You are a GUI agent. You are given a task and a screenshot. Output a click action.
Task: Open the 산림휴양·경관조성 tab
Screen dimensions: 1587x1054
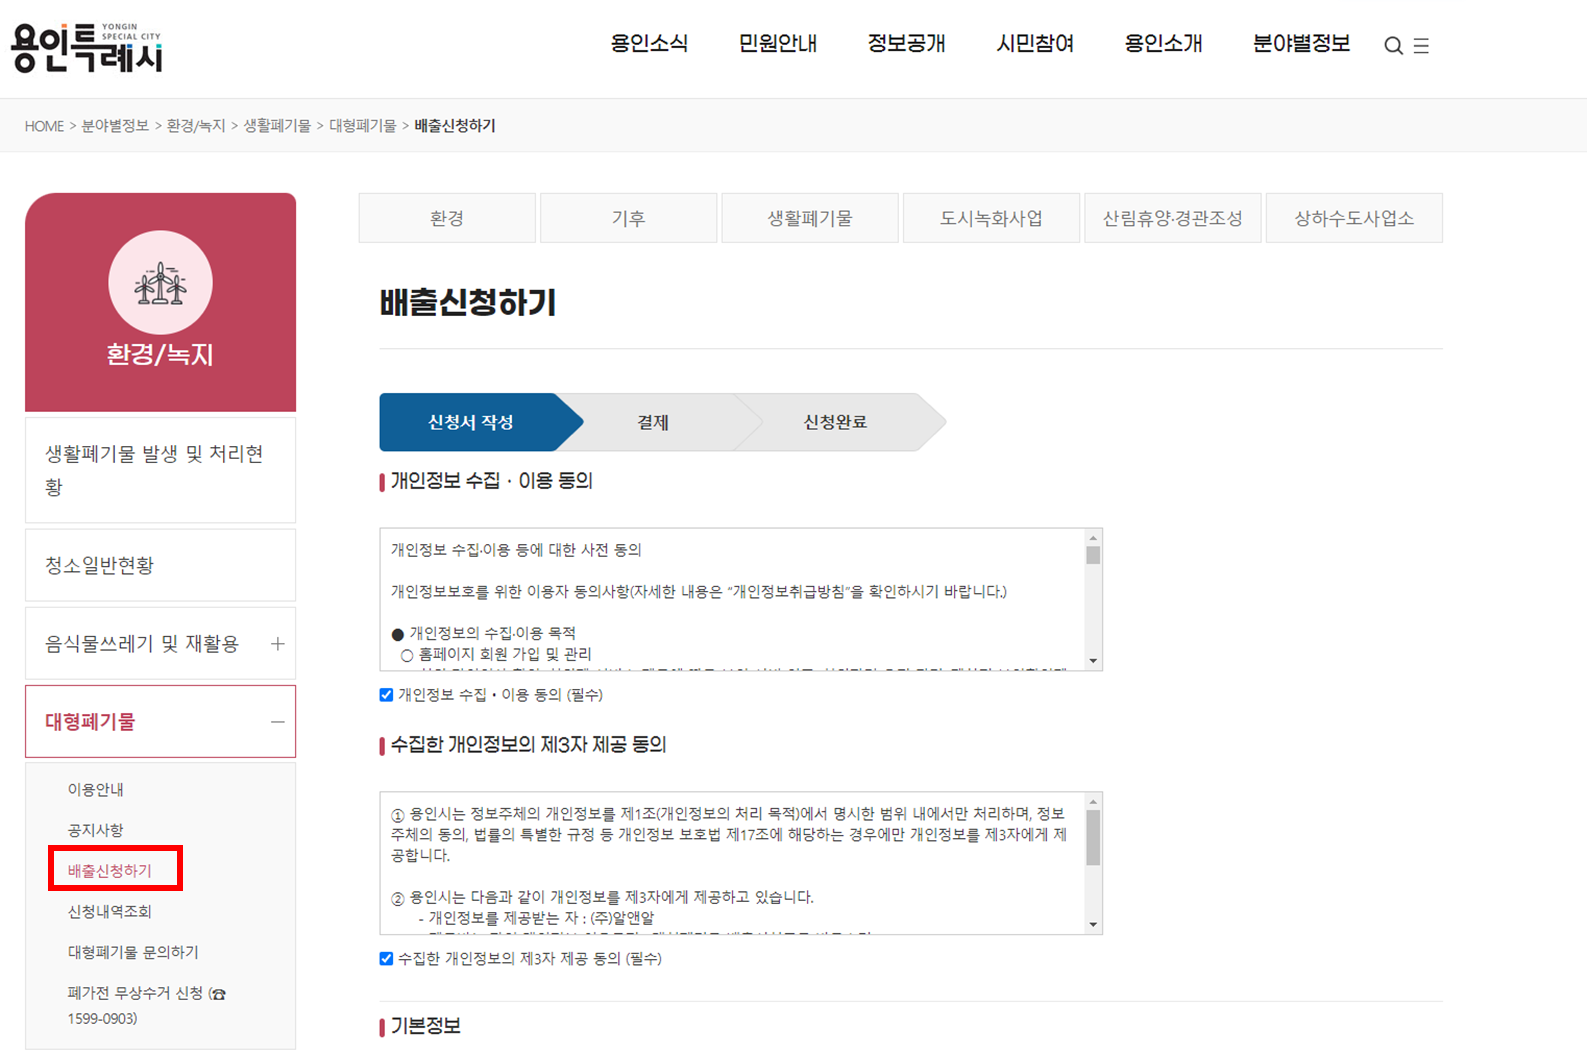click(x=1173, y=218)
